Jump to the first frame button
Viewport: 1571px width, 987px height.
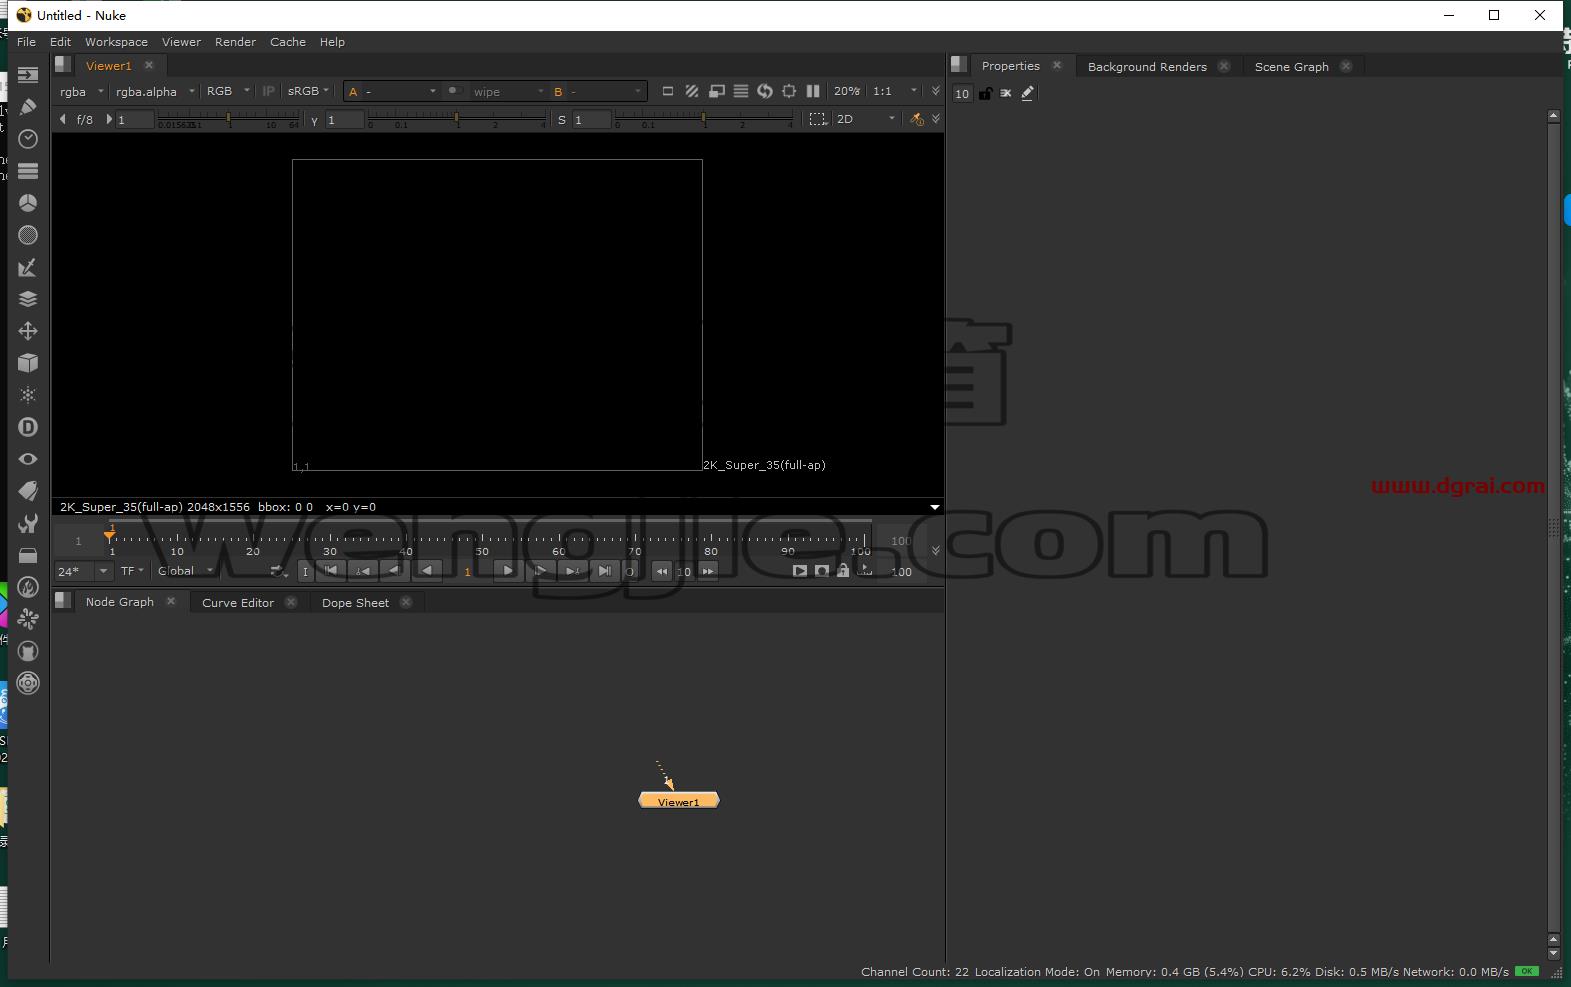(331, 571)
